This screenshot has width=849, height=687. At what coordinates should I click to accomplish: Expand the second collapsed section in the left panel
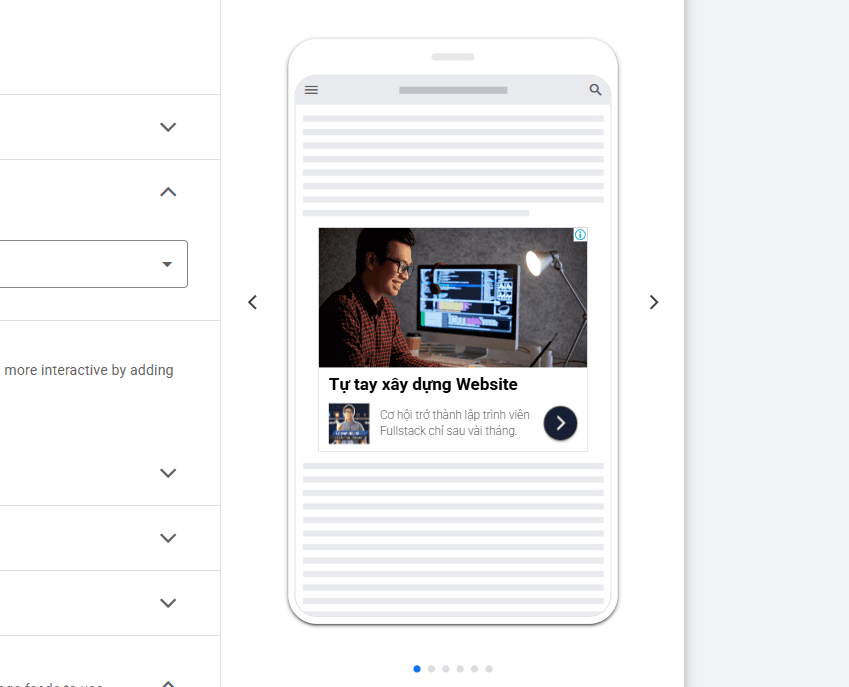167,473
